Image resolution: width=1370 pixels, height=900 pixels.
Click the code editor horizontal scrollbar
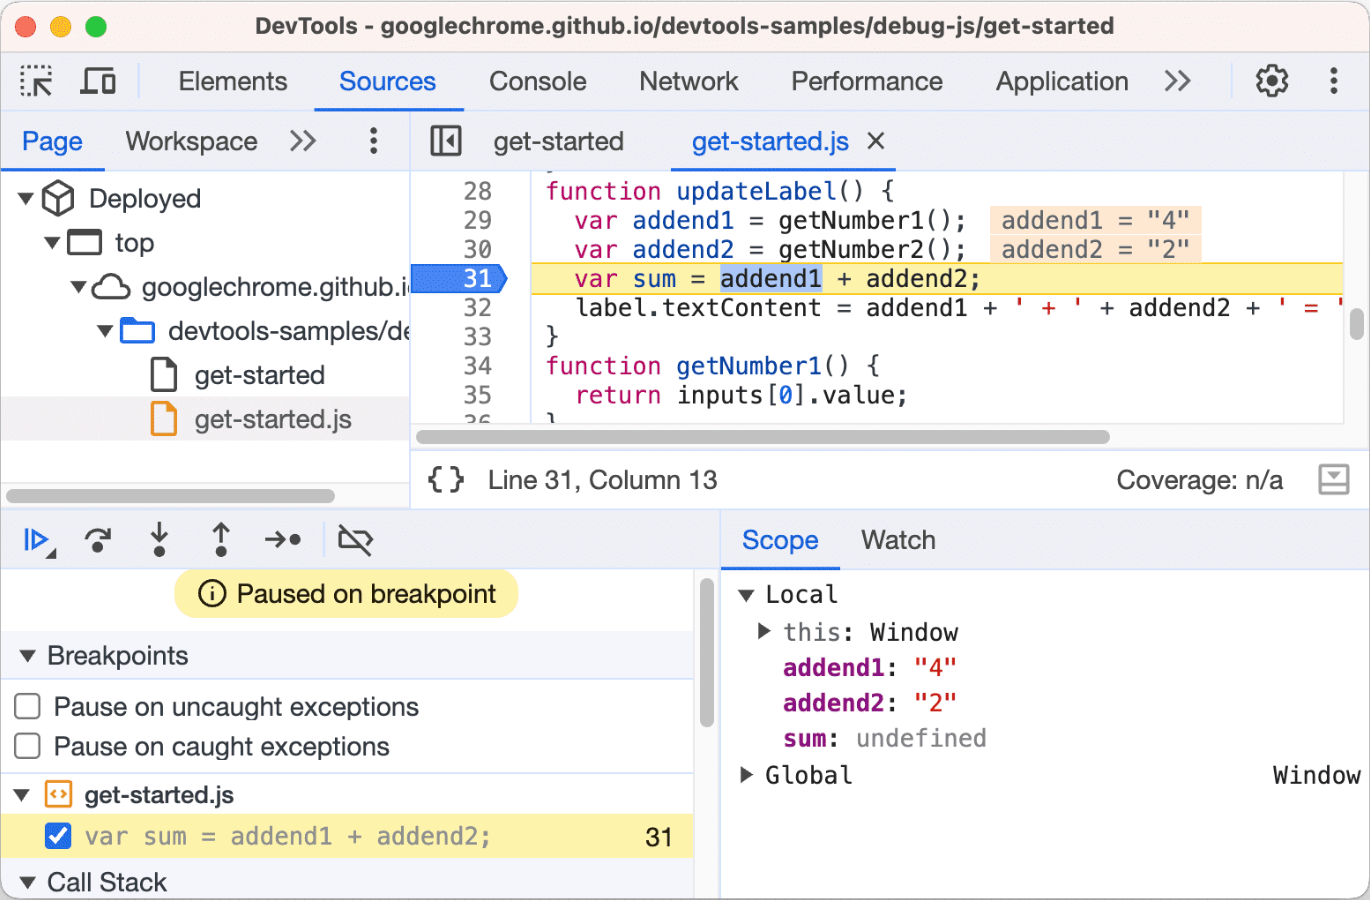(x=763, y=437)
